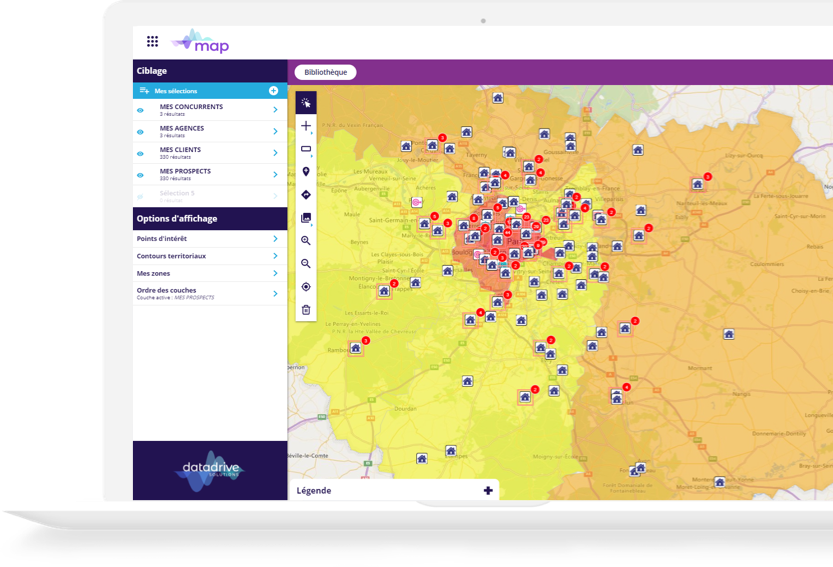Open the apps grid menu
Image resolution: width=833 pixels, height=567 pixels.
click(152, 41)
